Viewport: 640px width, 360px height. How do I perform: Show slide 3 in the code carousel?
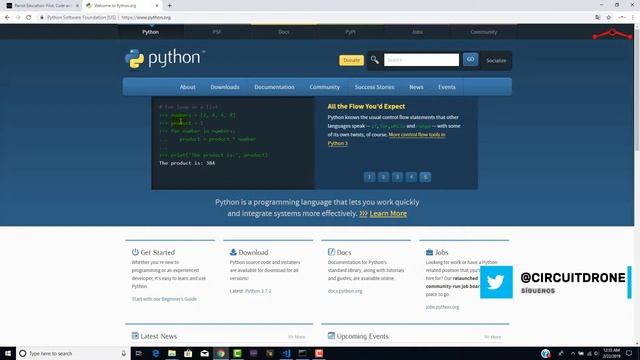coord(397,177)
